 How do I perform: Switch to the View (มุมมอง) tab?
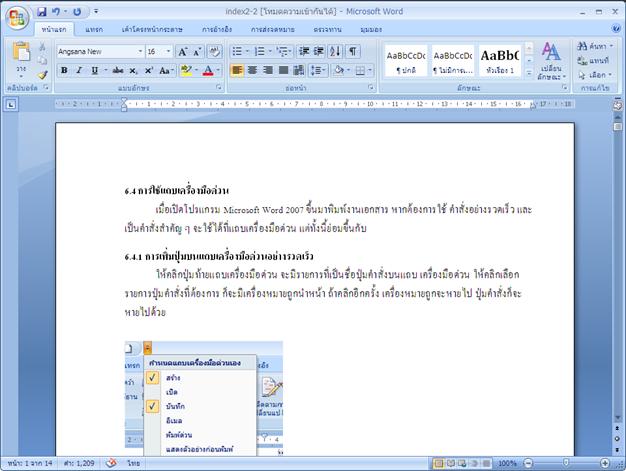point(371,29)
